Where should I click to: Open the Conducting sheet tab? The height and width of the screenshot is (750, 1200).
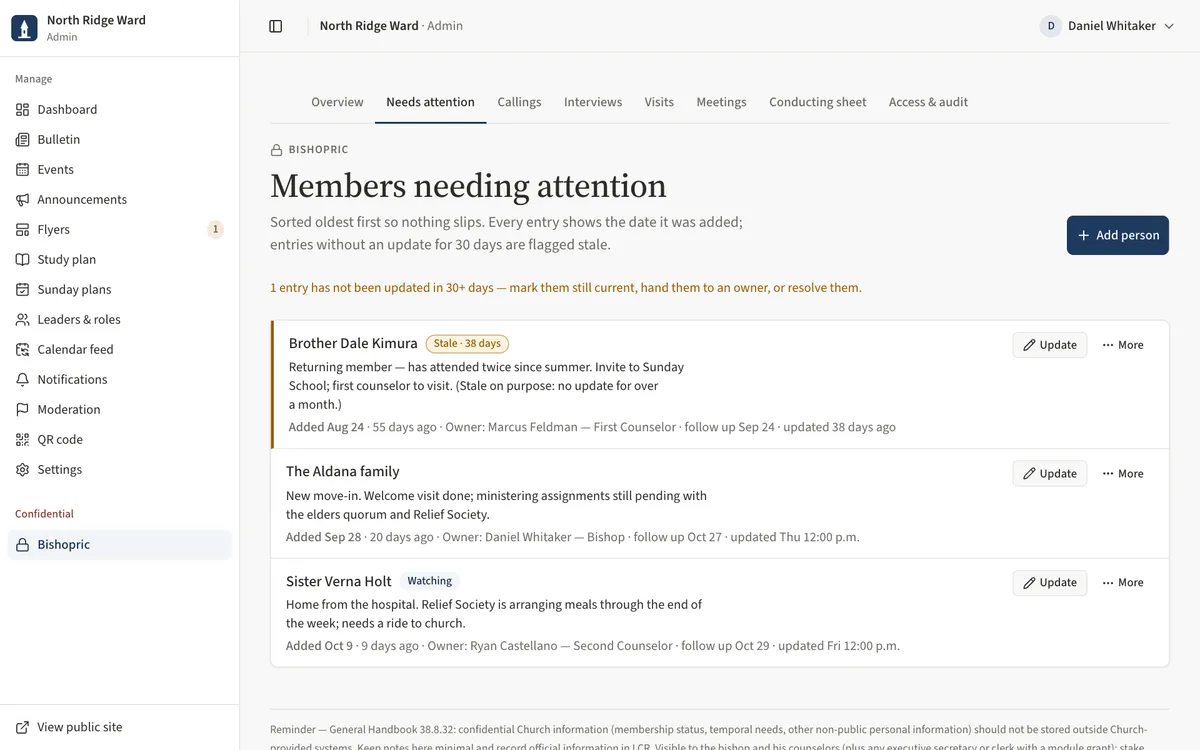coord(818,102)
